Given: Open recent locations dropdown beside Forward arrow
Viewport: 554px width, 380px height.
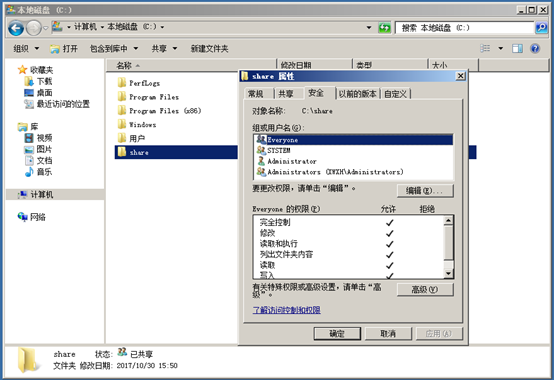Looking at the screenshot, I should tap(45, 28).
